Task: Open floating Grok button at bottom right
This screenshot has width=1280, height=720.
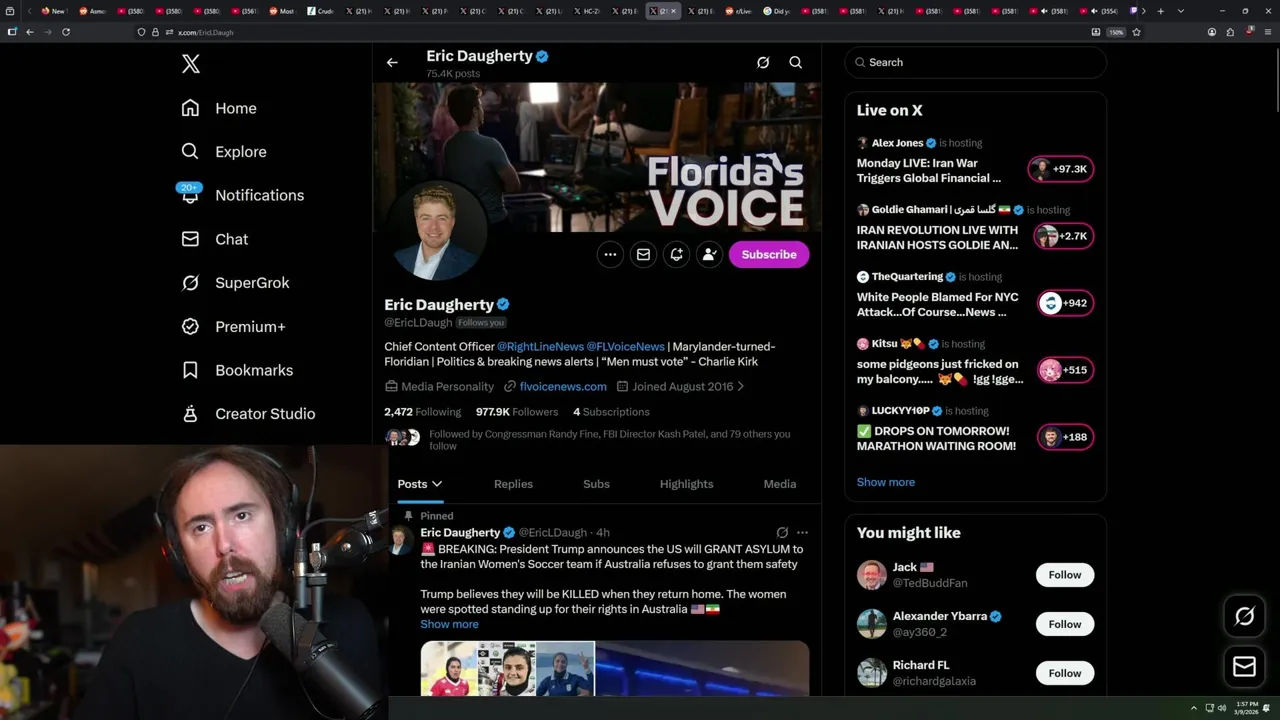Action: [x=1245, y=617]
